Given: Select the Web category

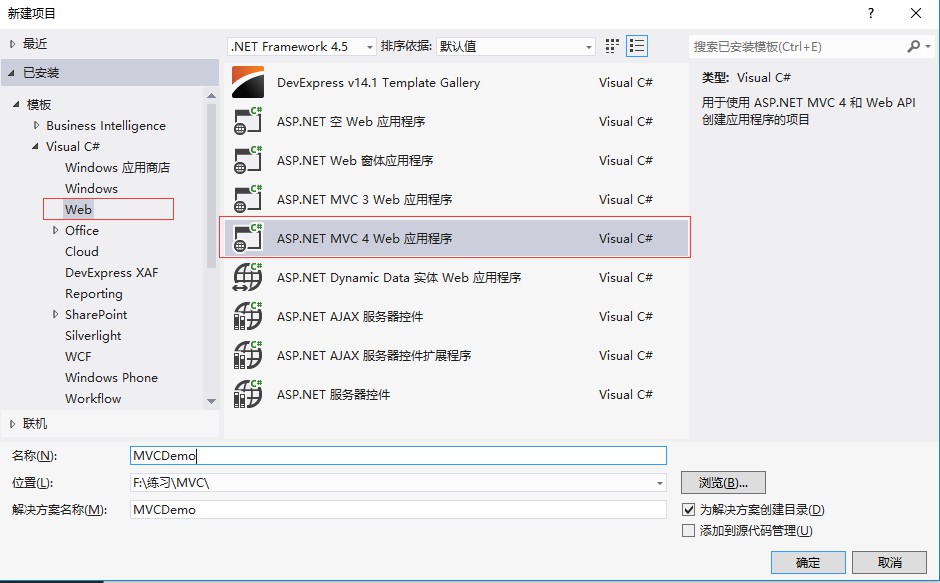Looking at the screenshot, I should pos(79,209).
